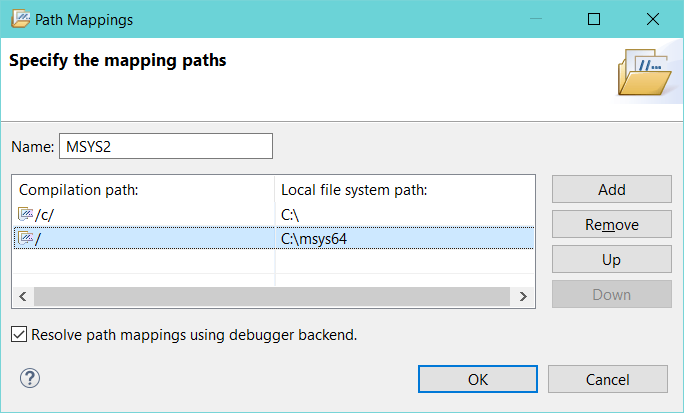The width and height of the screenshot is (684, 413).
Task: Select the C:\ local path cell
Action: tap(405, 215)
